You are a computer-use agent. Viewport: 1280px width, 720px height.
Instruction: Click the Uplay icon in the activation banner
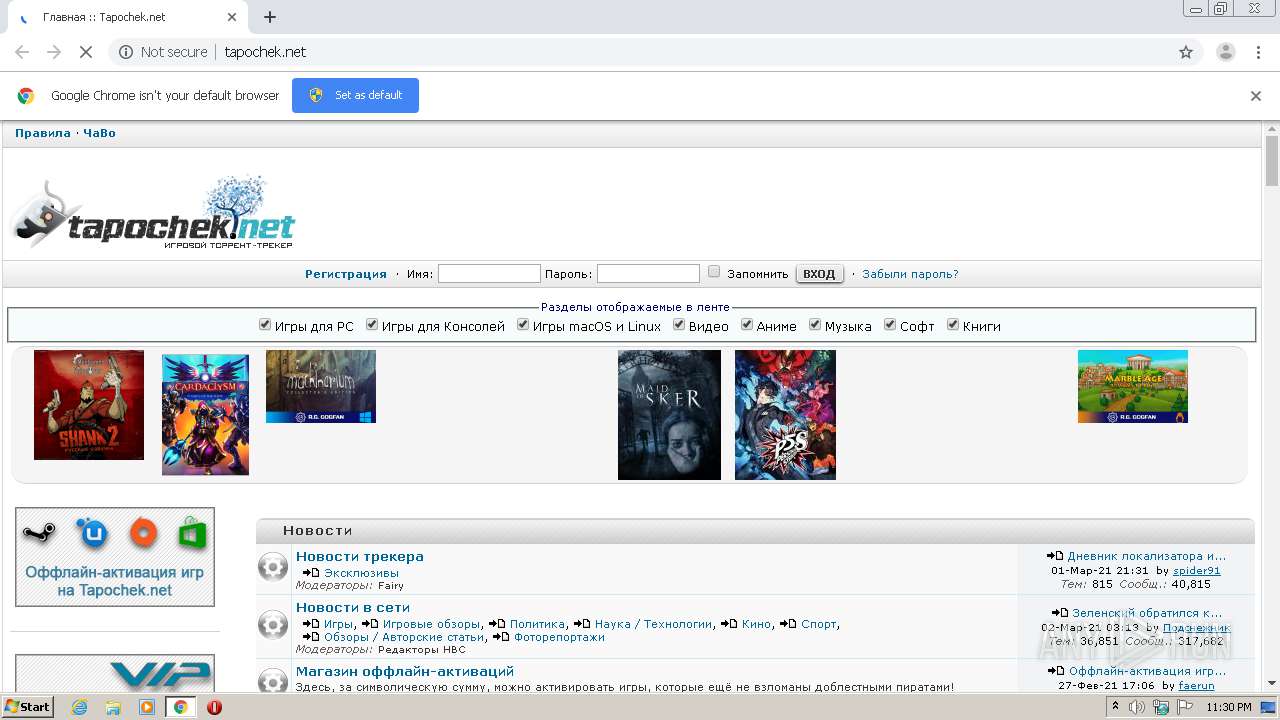(93, 534)
